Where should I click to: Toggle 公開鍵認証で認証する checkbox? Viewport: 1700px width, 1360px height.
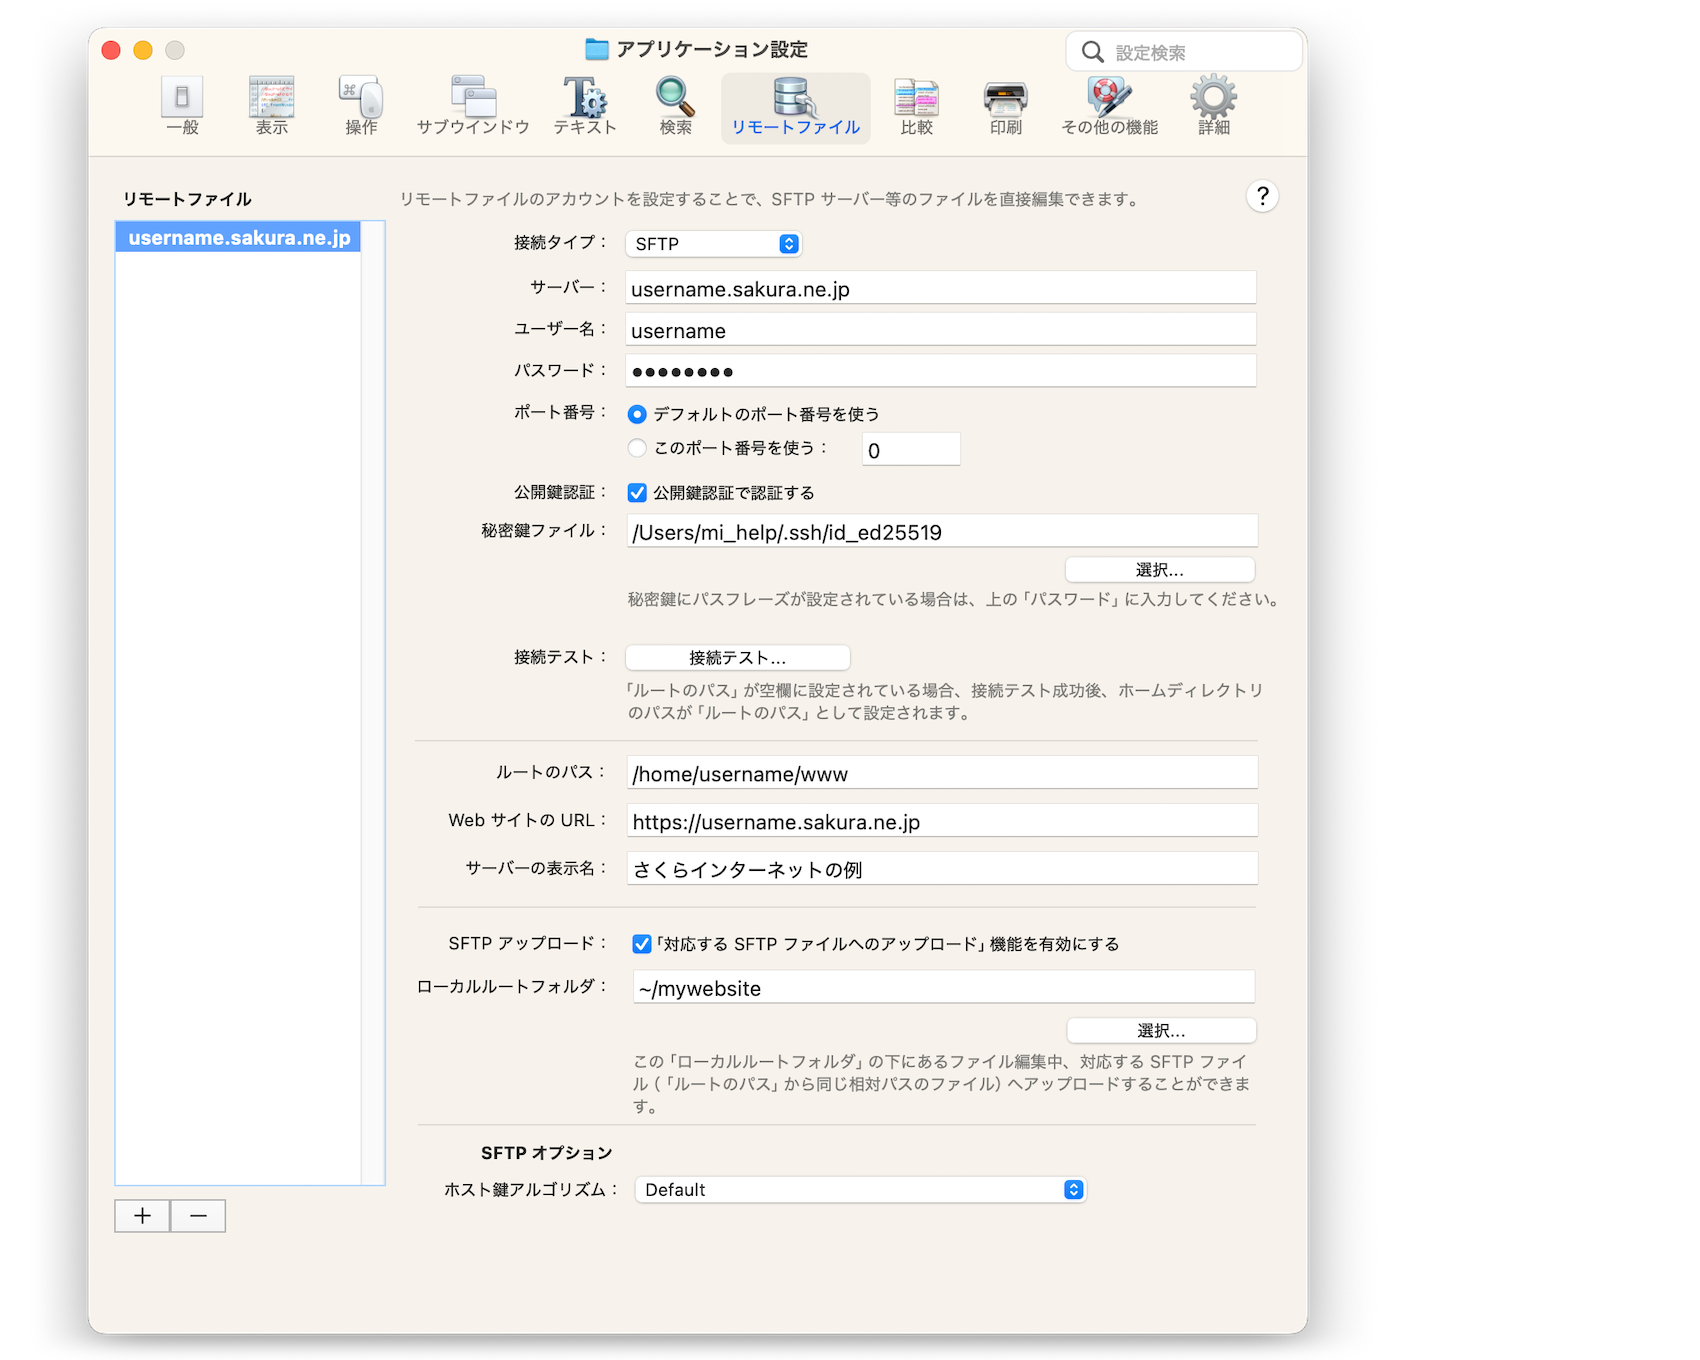coord(637,493)
